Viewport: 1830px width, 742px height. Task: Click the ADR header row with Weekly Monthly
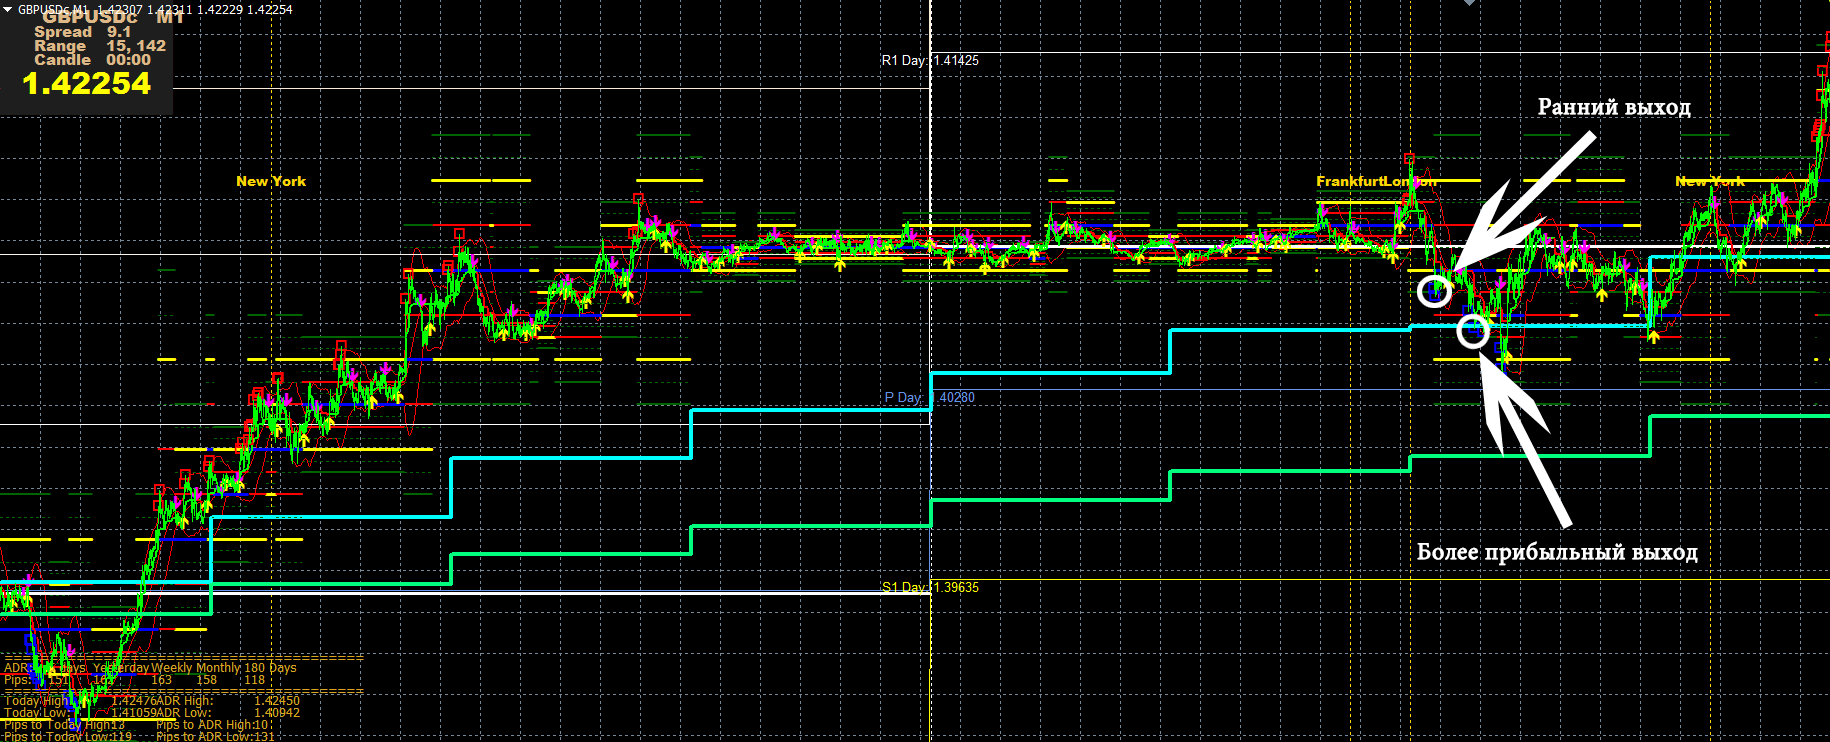[x=150, y=667]
